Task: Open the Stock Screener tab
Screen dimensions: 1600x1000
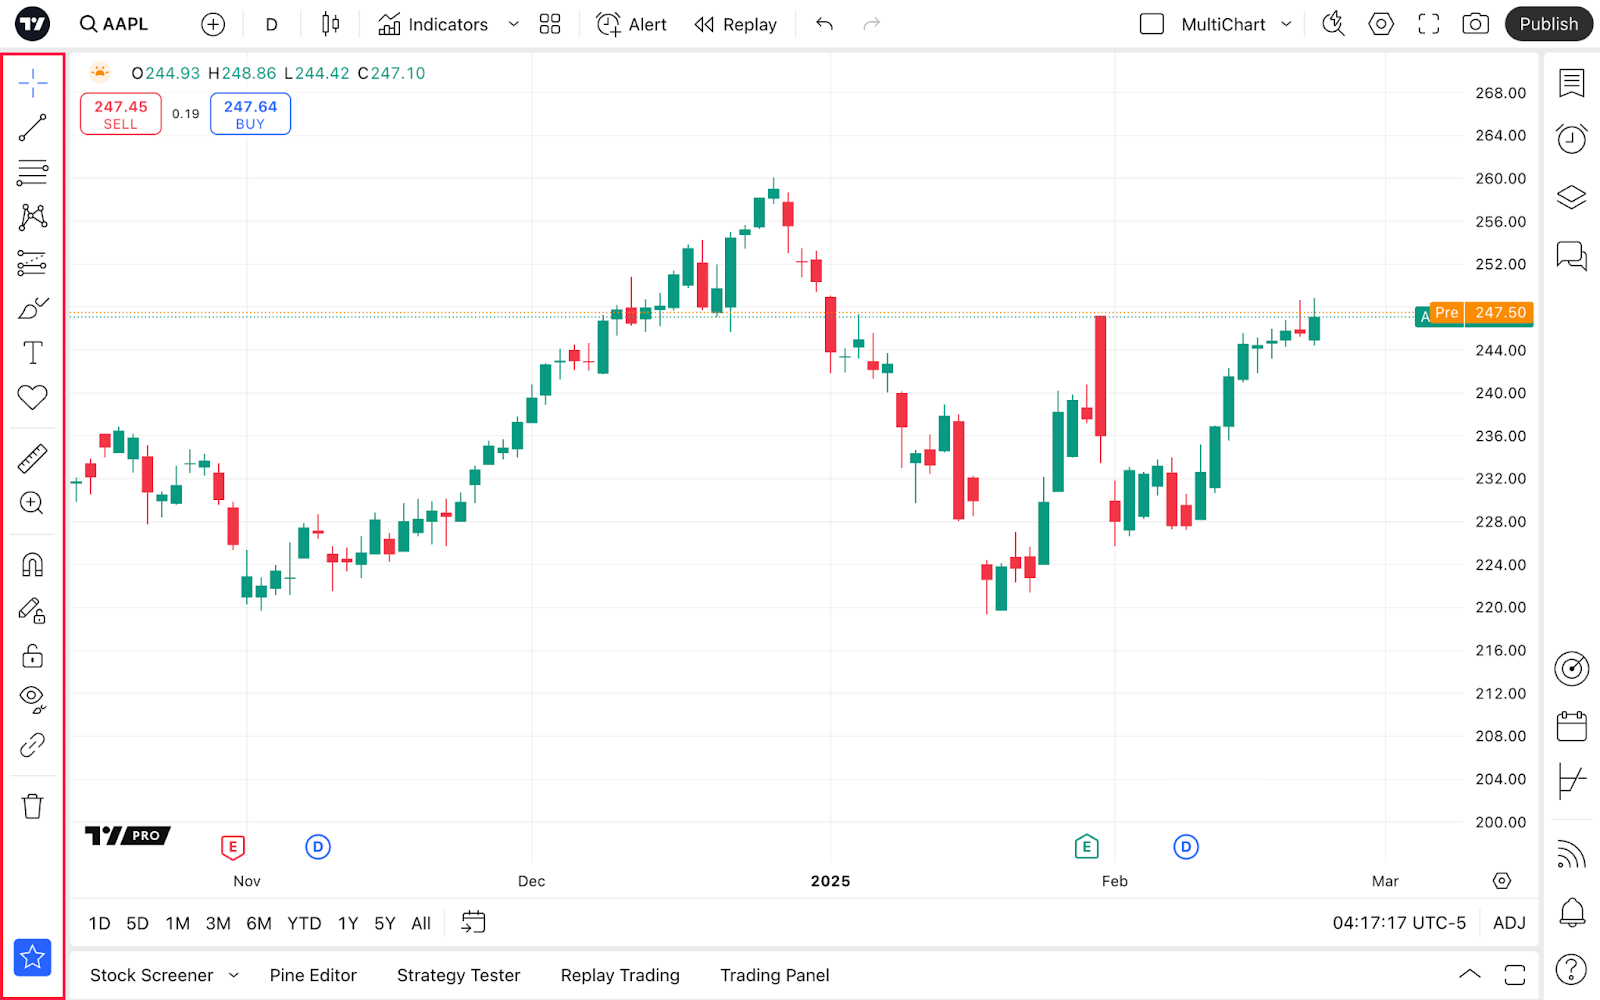Action: click(152, 975)
